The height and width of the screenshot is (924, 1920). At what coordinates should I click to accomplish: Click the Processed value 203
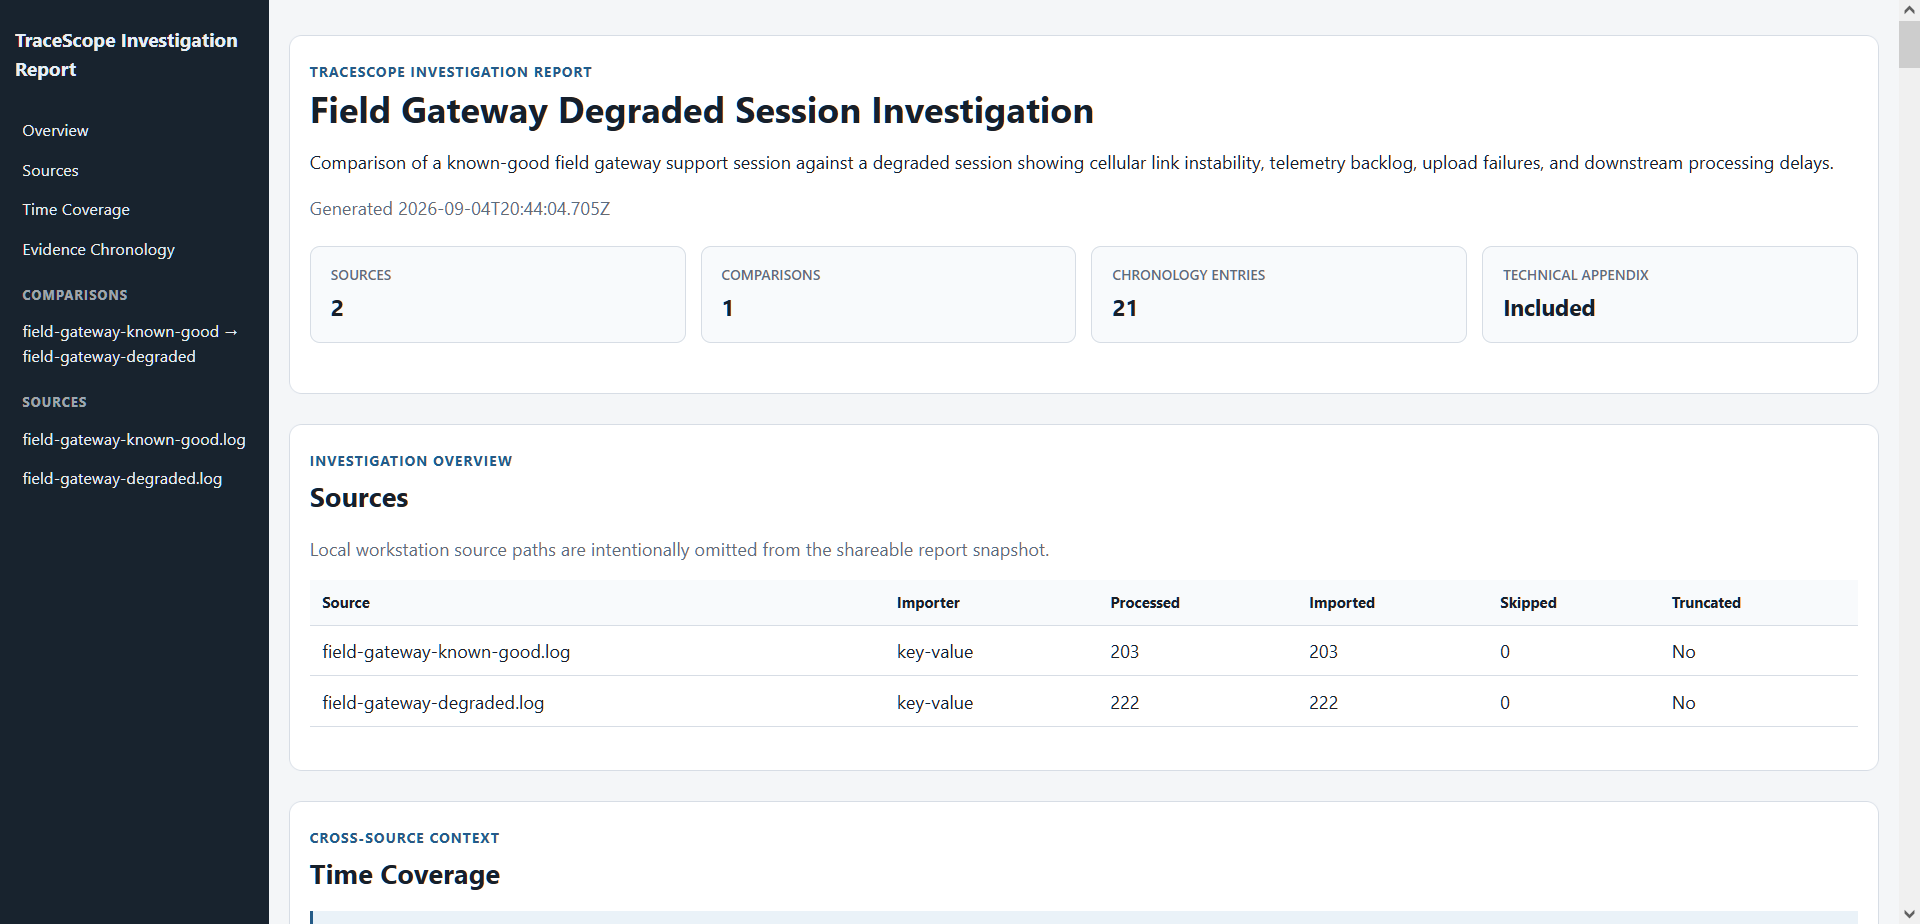click(x=1125, y=652)
